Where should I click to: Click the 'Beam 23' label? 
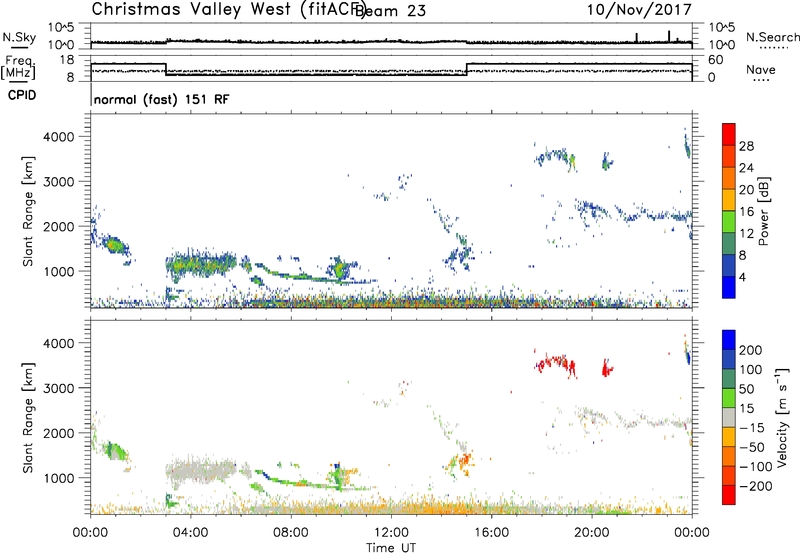pos(390,11)
